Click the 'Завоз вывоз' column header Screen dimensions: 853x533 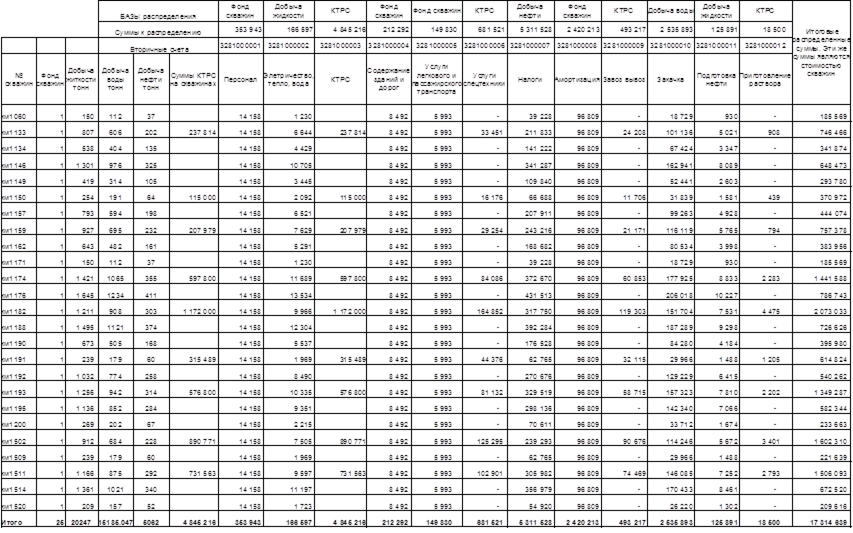pyautogui.click(x=625, y=79)
